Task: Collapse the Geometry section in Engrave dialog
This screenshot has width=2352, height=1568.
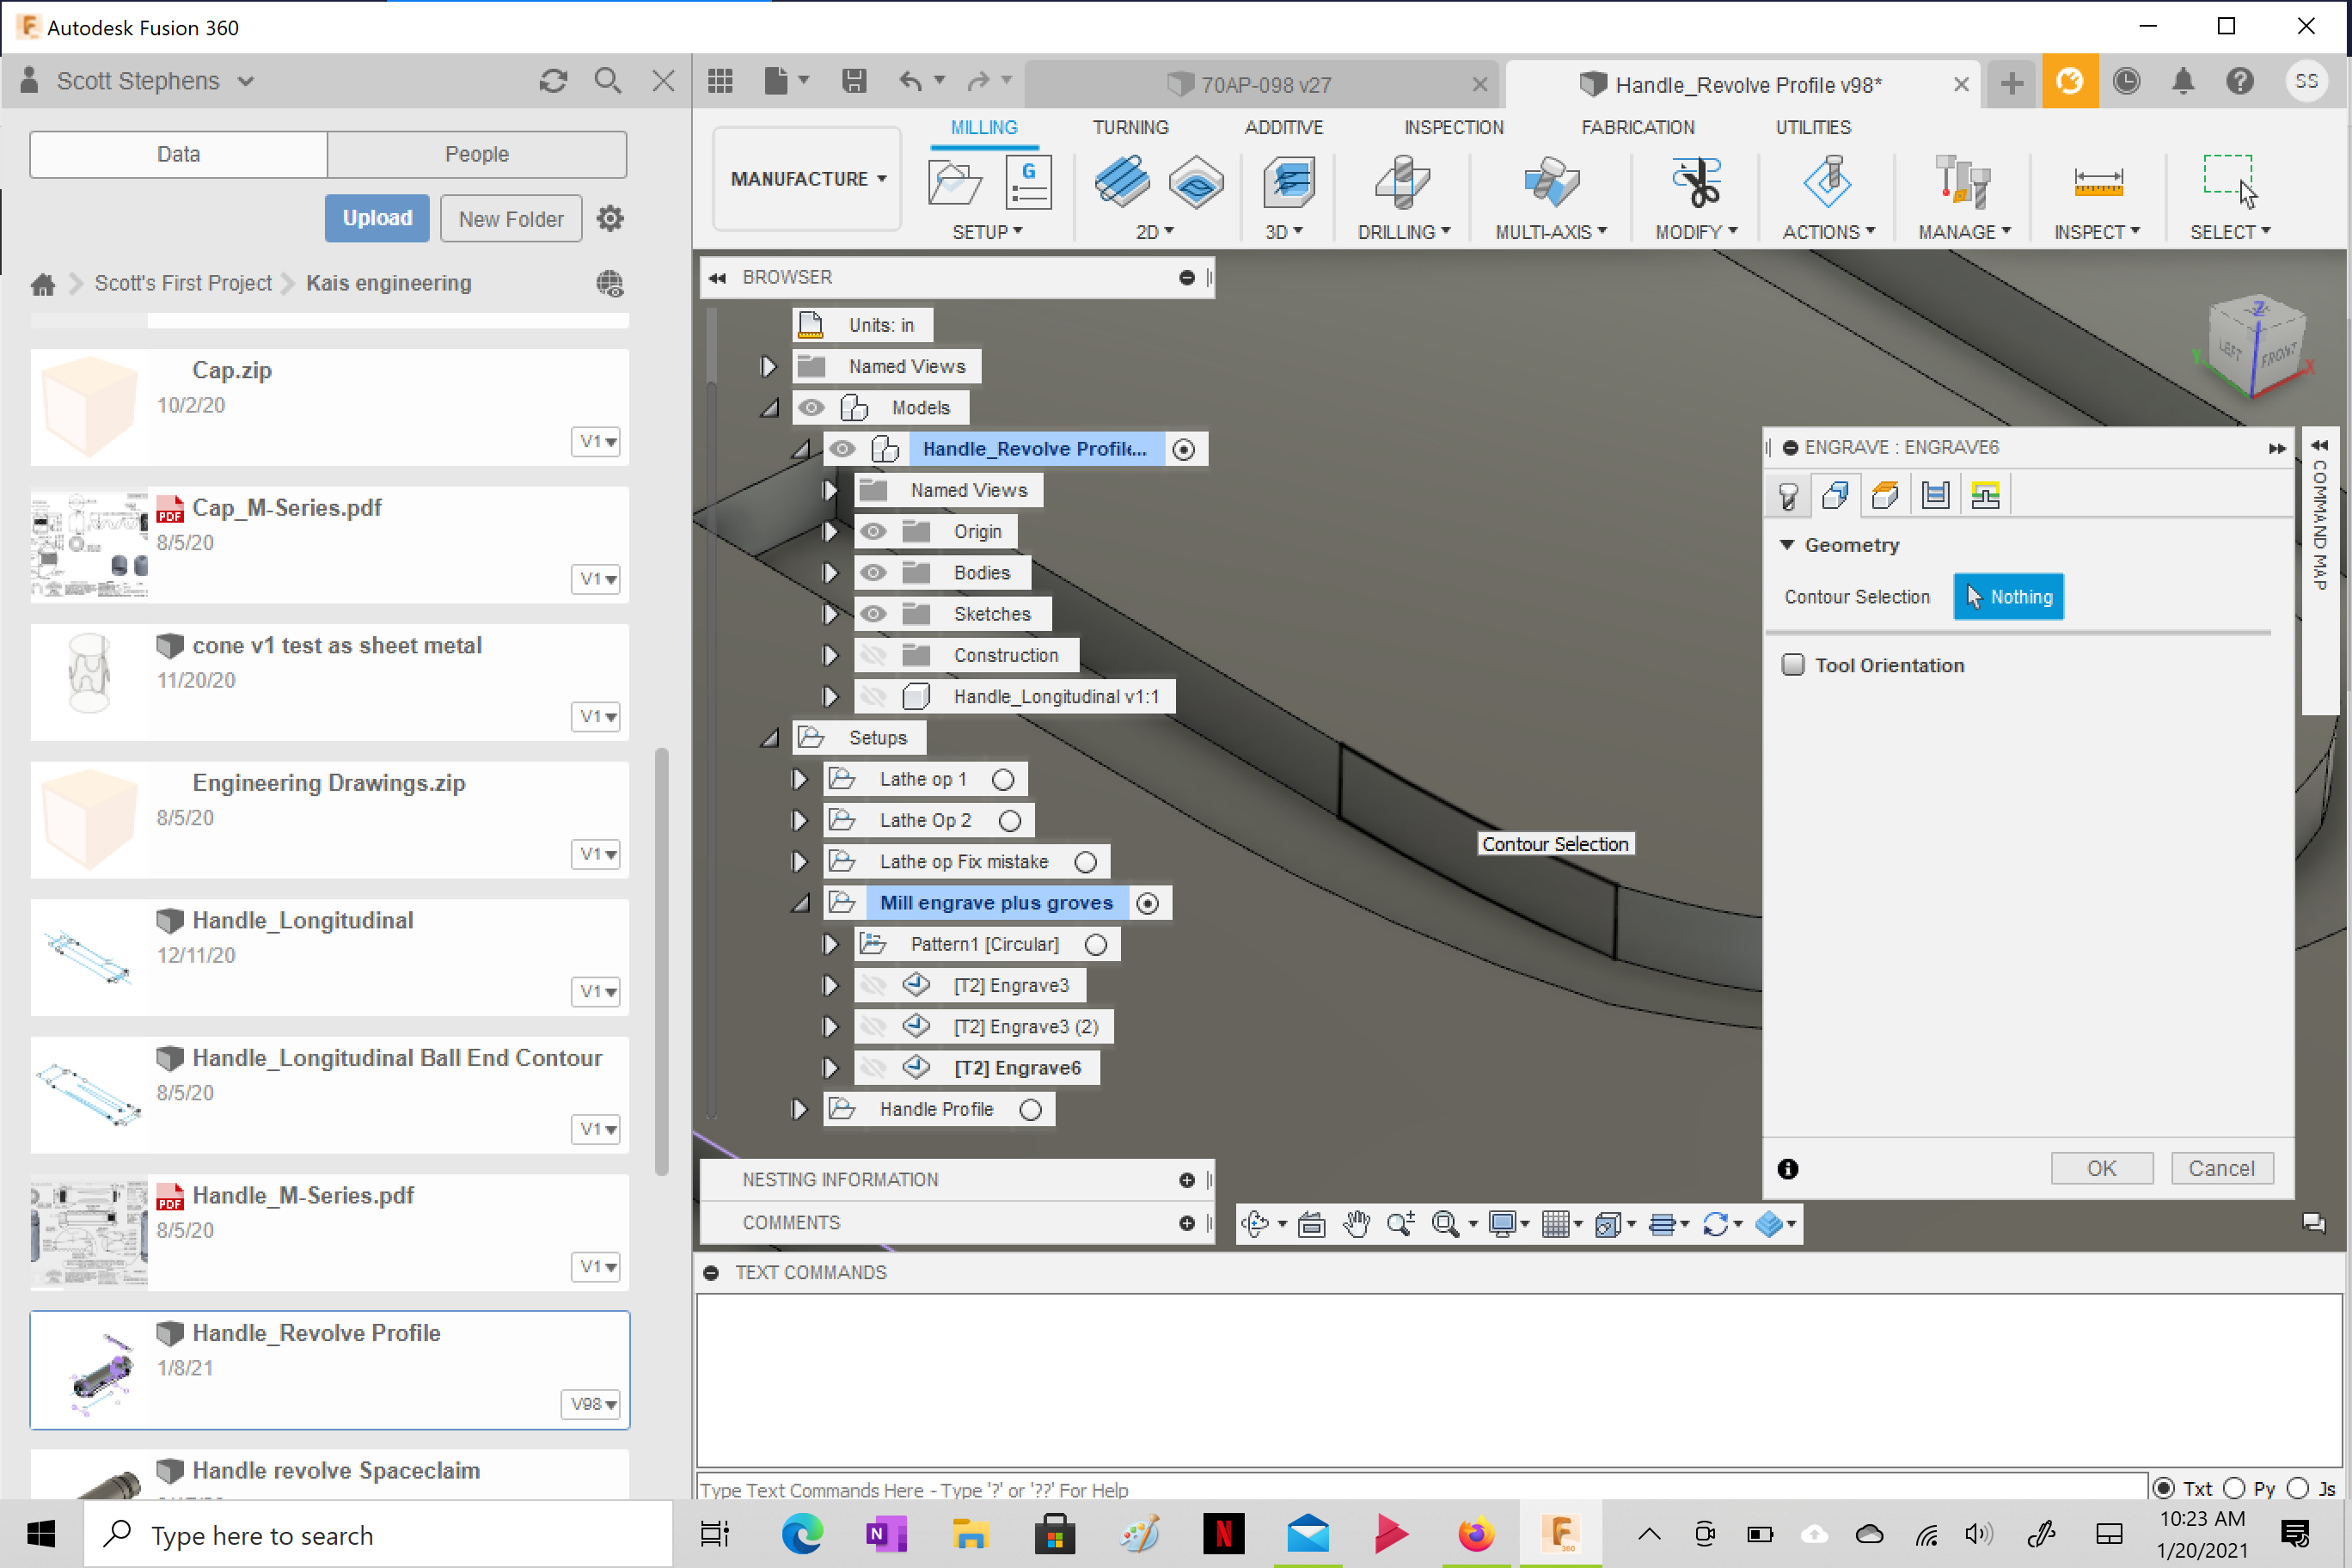Action: pos(1789,545)
